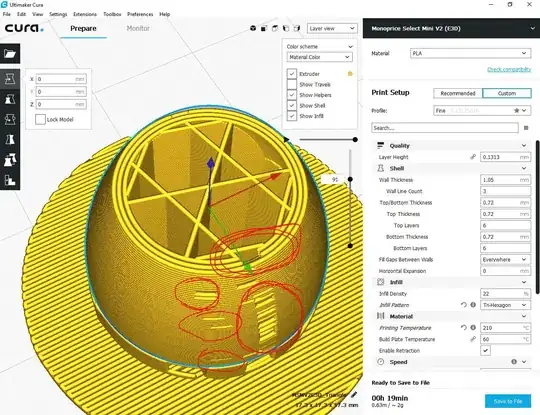Open the File menu
Image resolution: width=540 pixels, height=415 pixels.
[7, 14]
